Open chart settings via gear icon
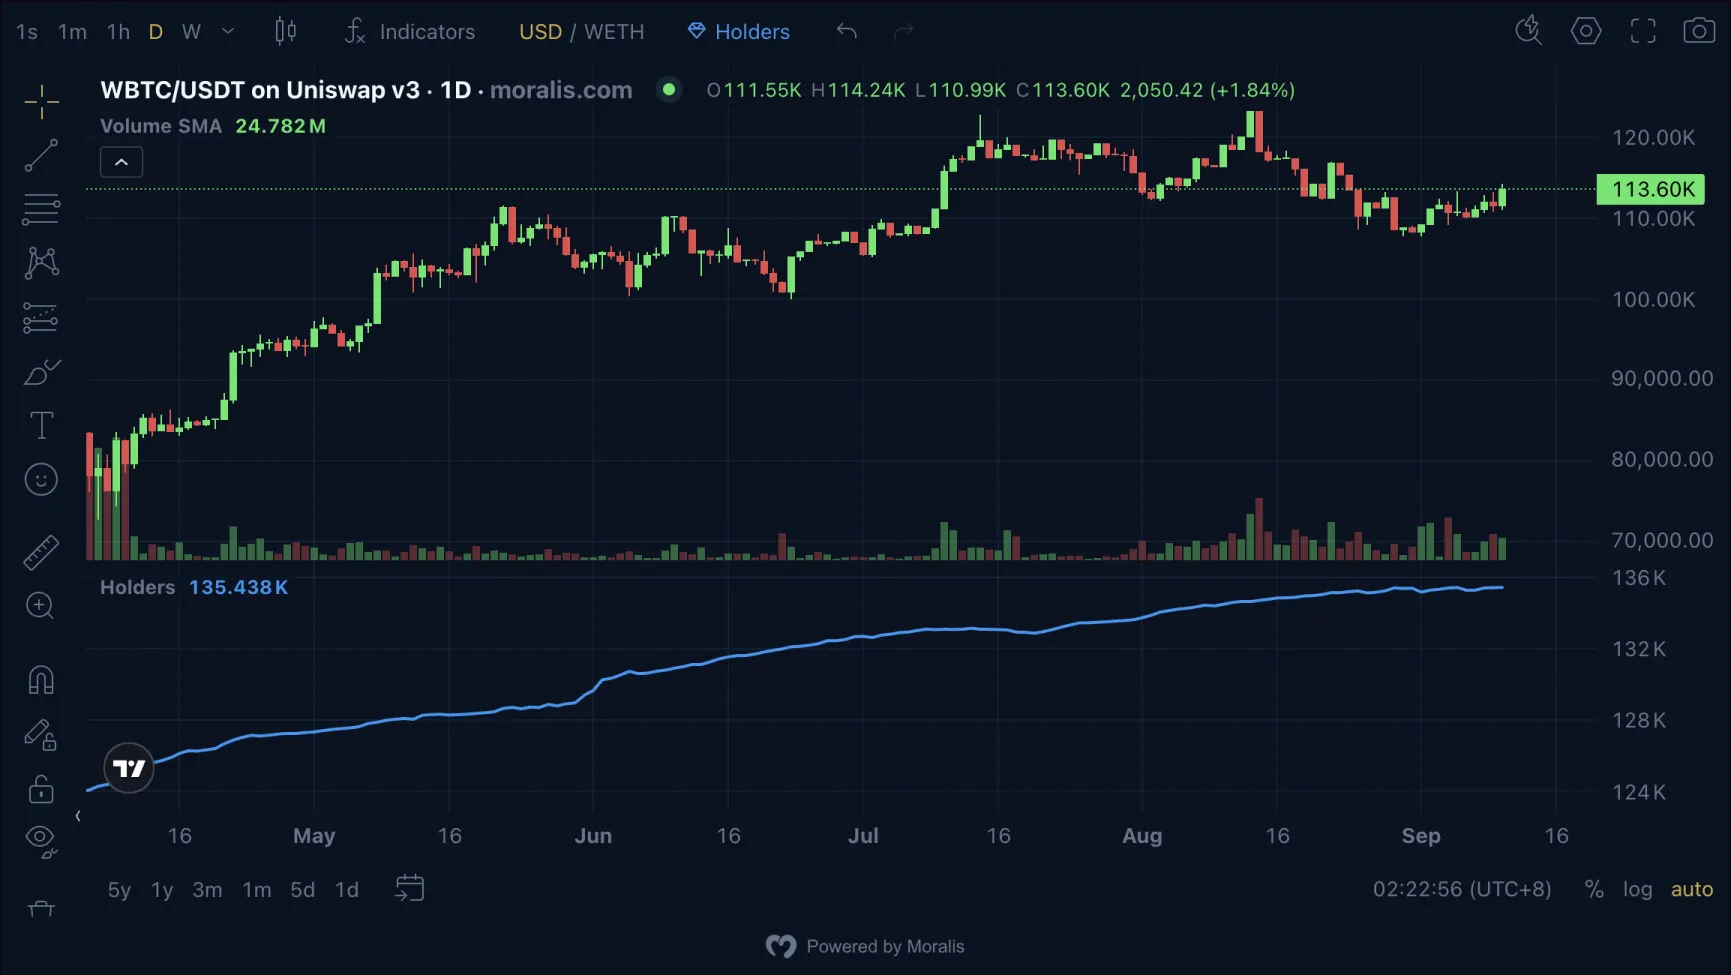Screen dimensions: 1731x975 point(1586,31)
